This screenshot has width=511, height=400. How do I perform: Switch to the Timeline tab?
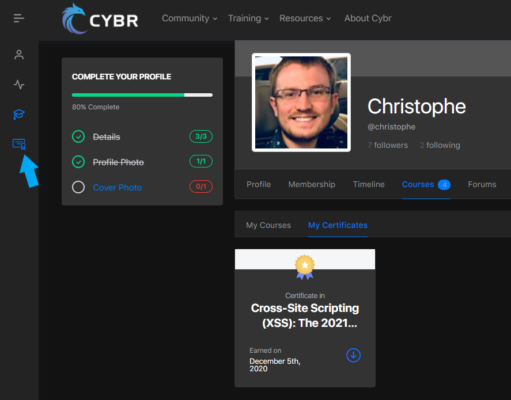(369, 184)
